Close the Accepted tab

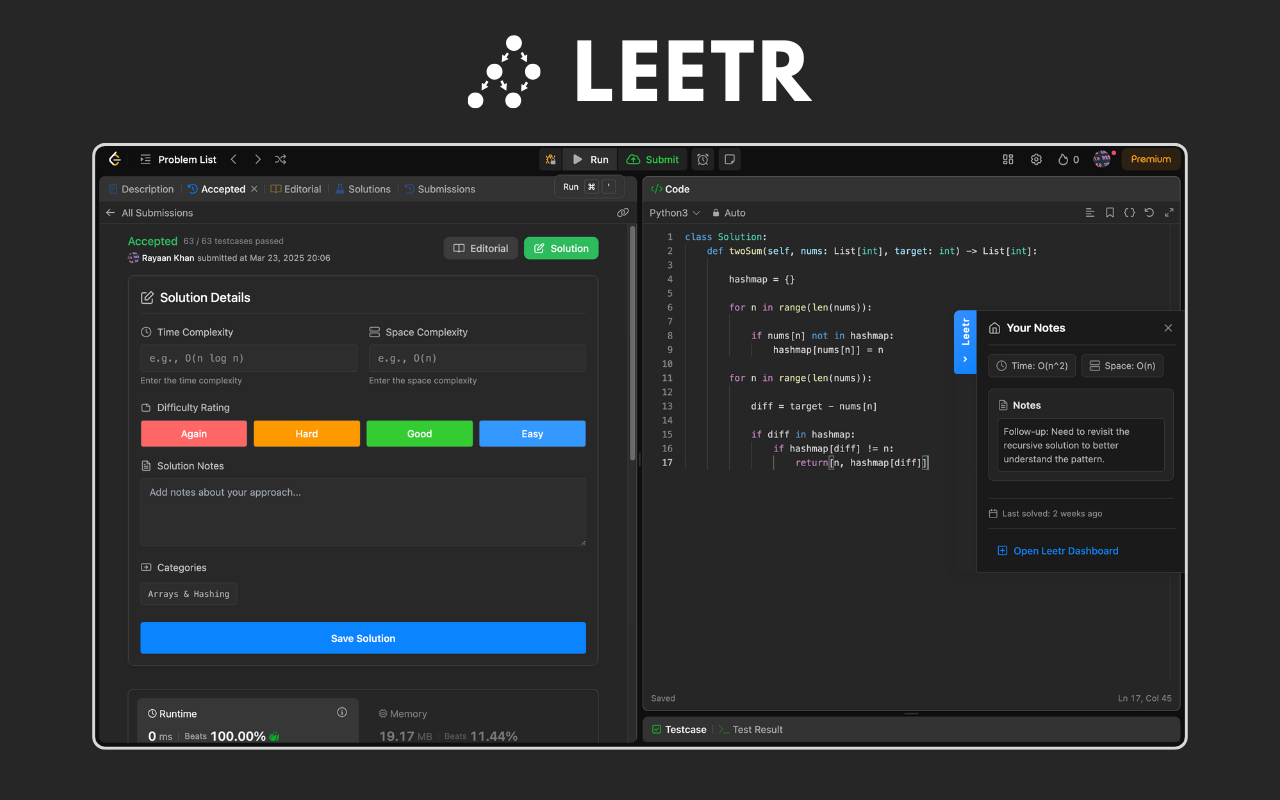click(254, 189)
